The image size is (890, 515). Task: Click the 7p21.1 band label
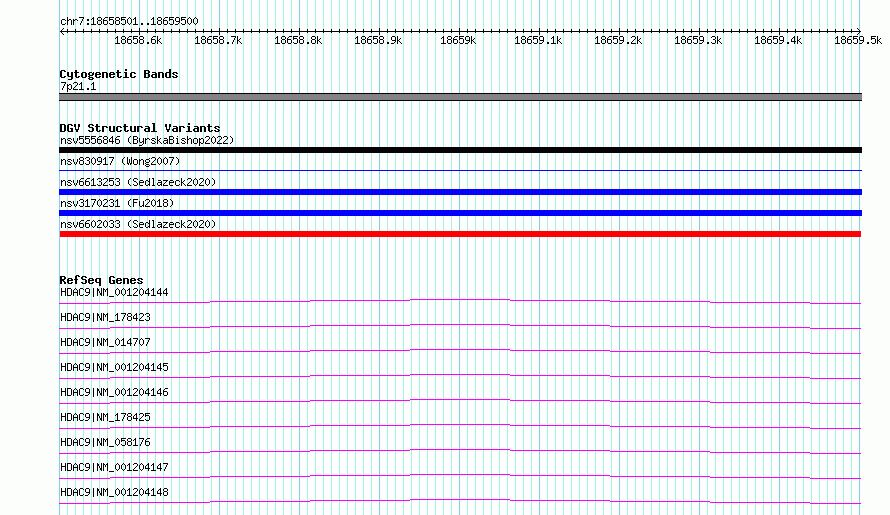(78, 86)
